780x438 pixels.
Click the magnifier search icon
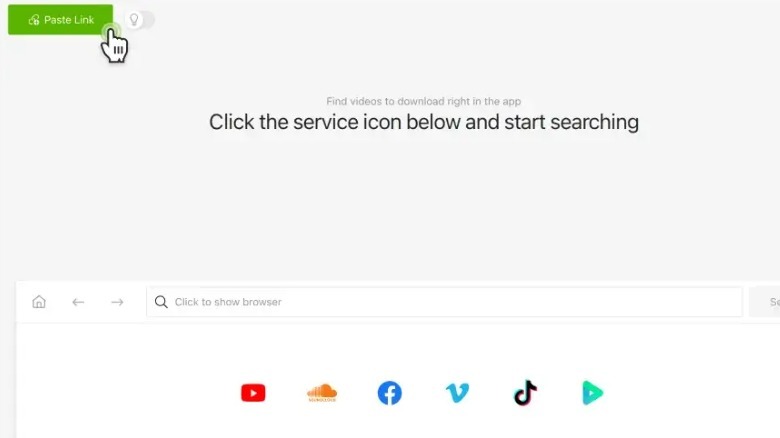coord(161,302)
